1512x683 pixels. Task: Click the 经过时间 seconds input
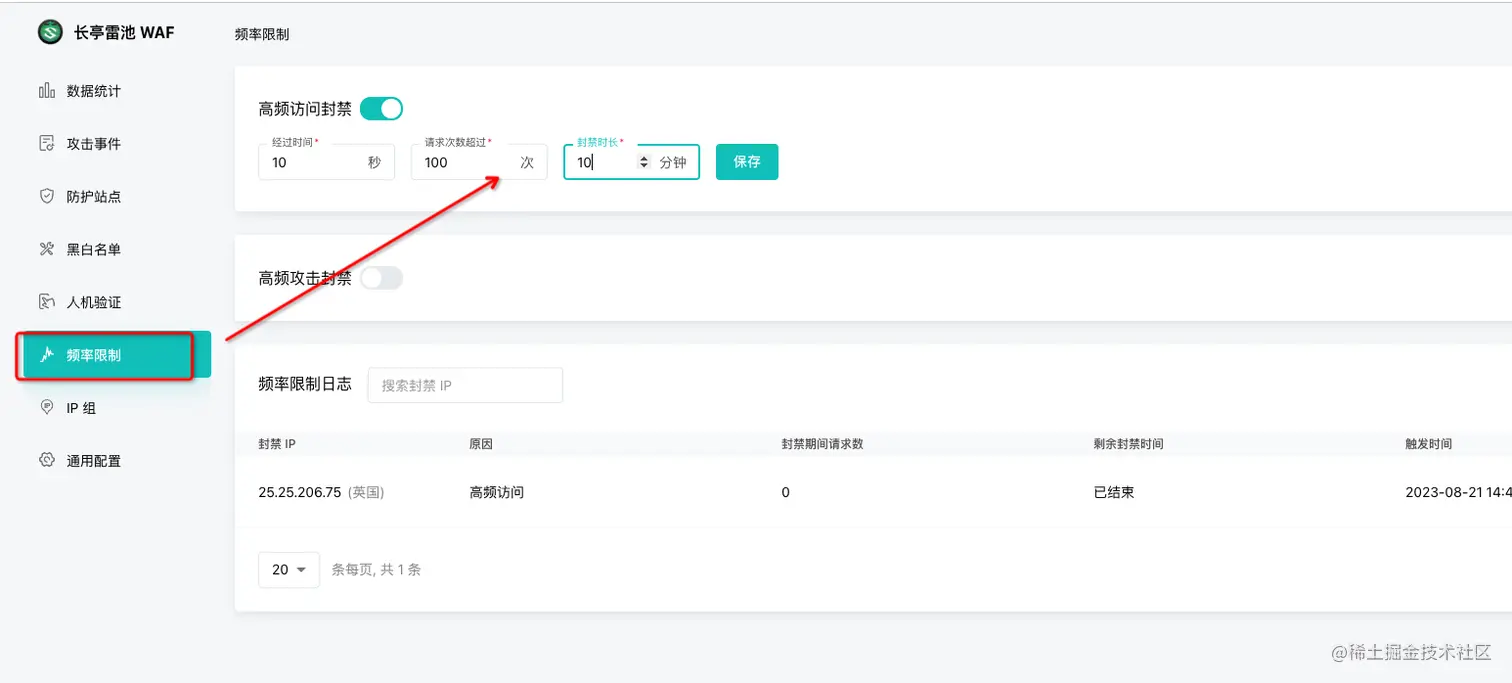coord(326,162)
